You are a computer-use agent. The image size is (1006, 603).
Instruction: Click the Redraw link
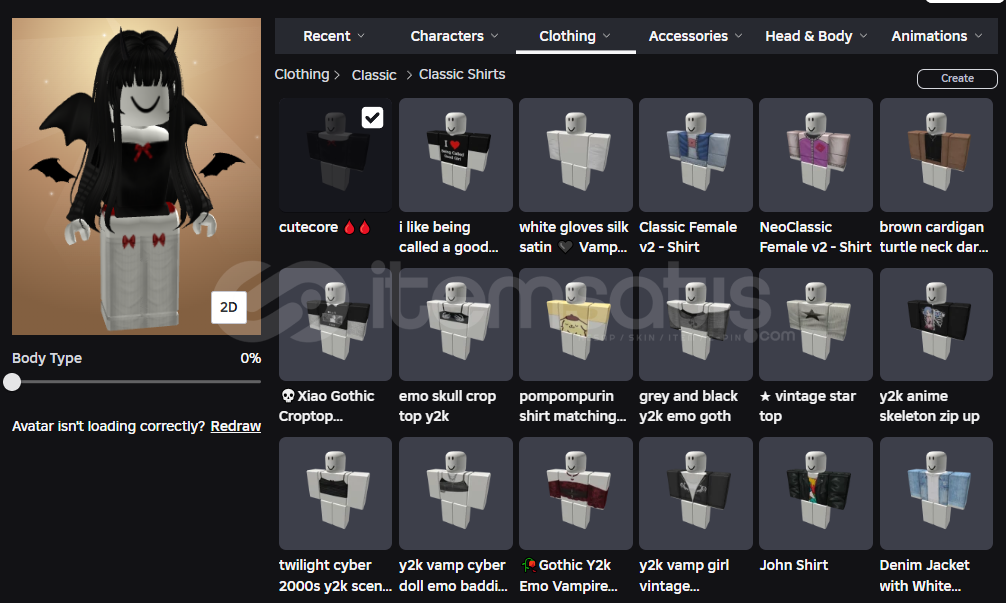coord(235,426)
